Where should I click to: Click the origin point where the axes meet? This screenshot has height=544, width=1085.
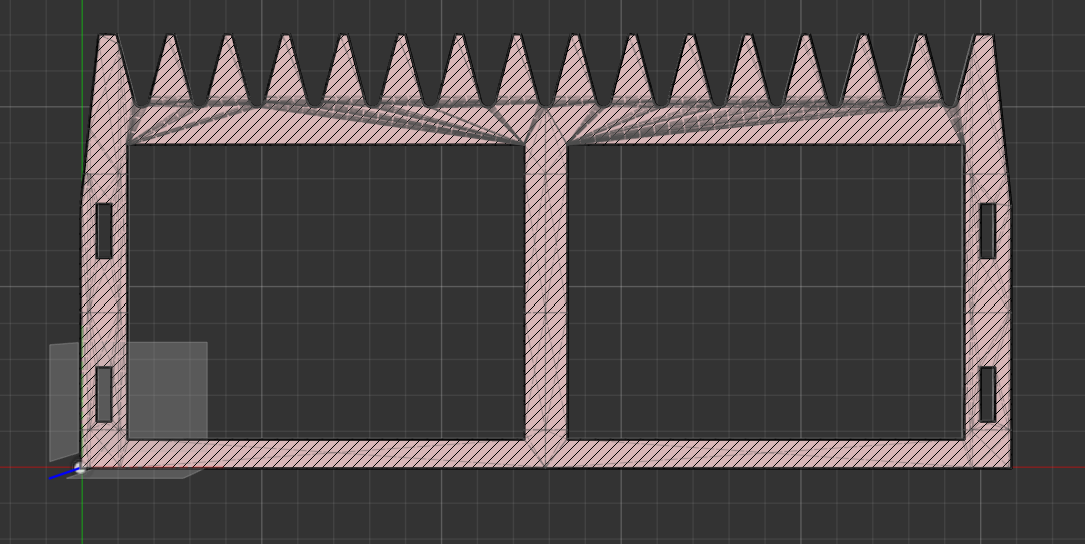[x=82, y=467]
